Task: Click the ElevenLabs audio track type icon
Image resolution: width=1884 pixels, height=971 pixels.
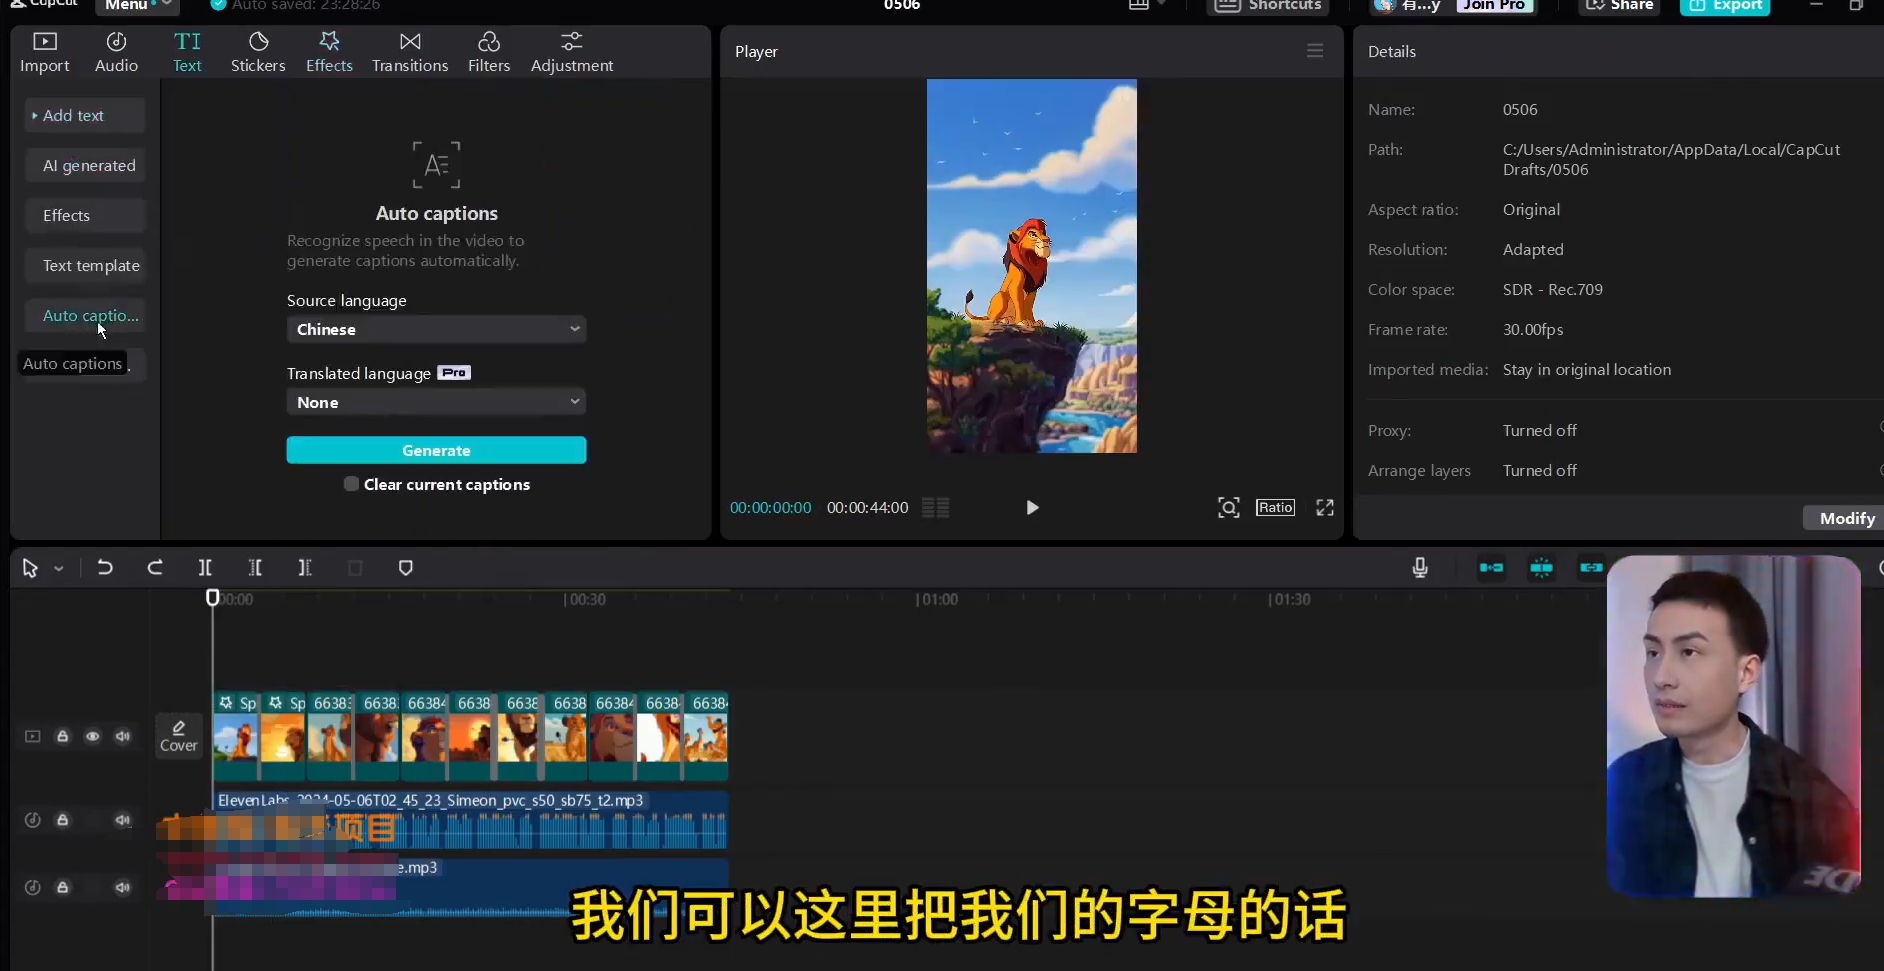Action: coord(32,820)
